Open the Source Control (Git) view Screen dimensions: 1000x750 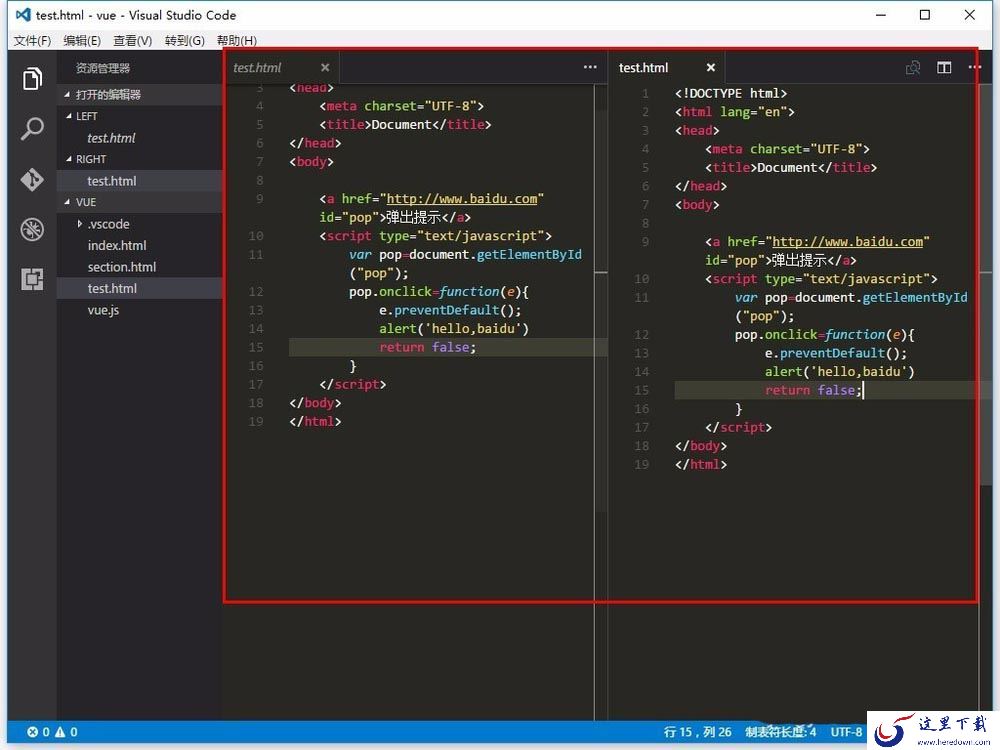coord(32,179)
